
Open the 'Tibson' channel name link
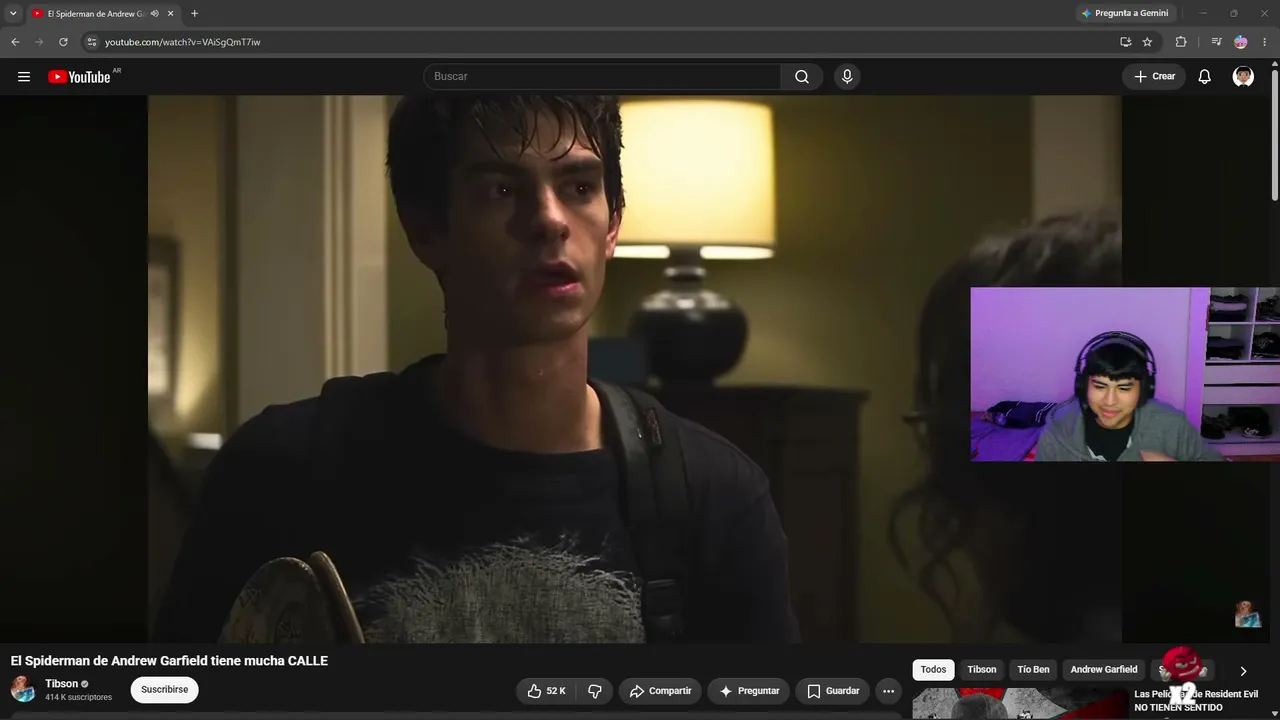point(61,684)
